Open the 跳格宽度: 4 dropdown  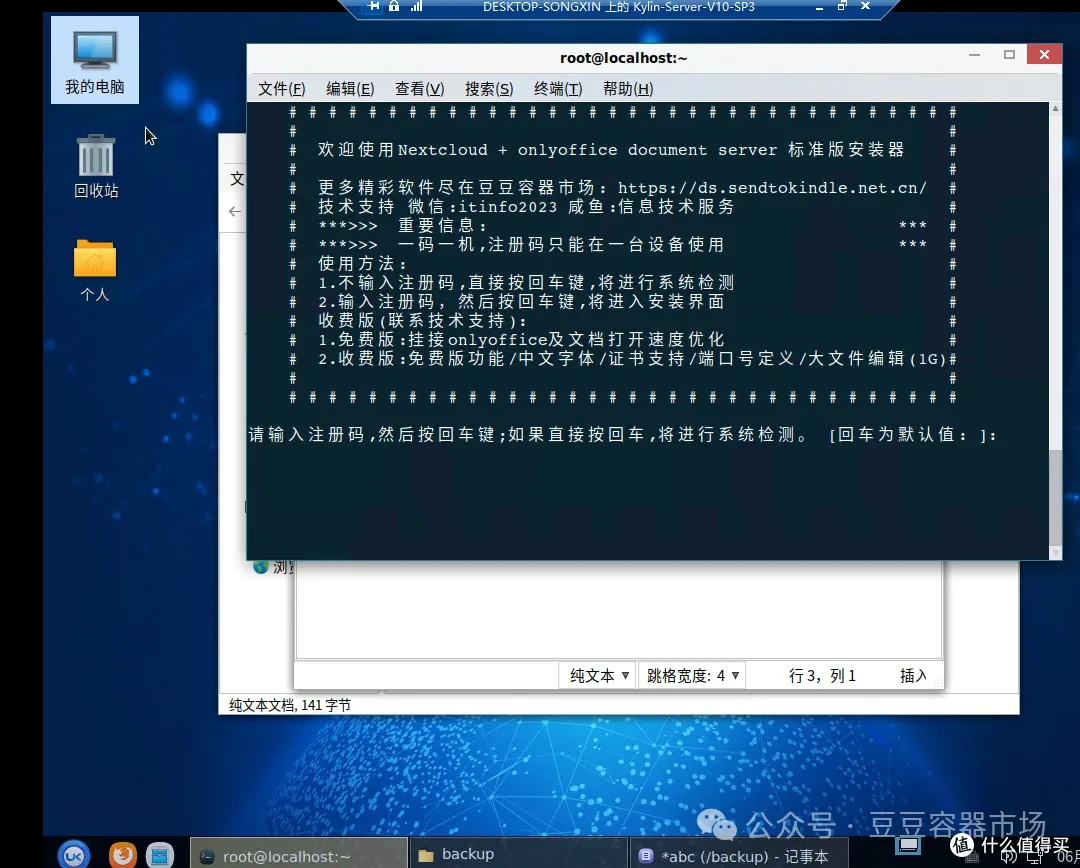click(x=692, y=676)
